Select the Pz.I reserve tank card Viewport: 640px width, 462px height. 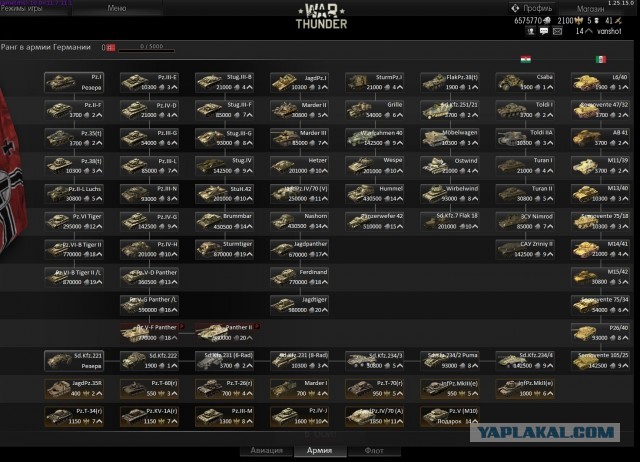pyautogui.click(x=74, y=82)
